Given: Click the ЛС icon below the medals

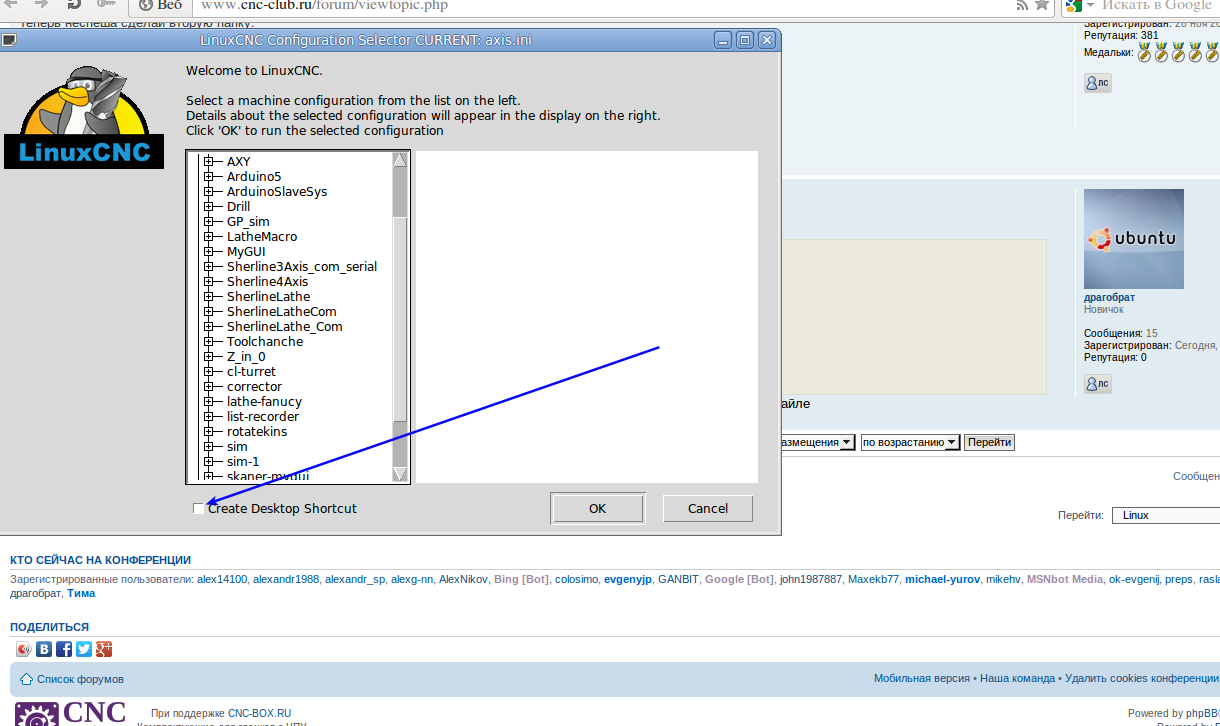Looking at the screenshot, I should (1097, 83).
